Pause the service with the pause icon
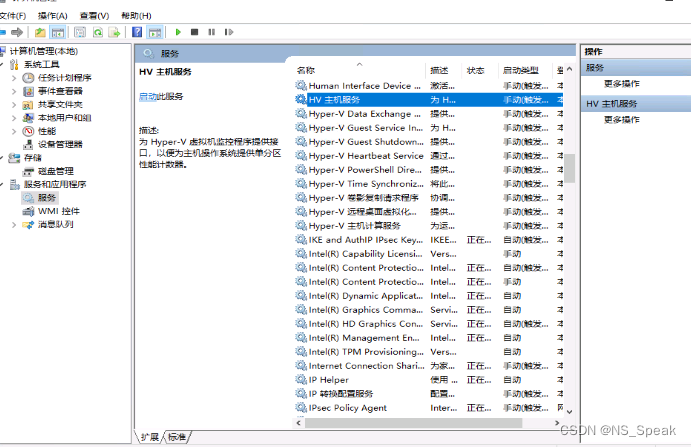The image size is (691, 447). pyautogui.click(x=212, y=32)
